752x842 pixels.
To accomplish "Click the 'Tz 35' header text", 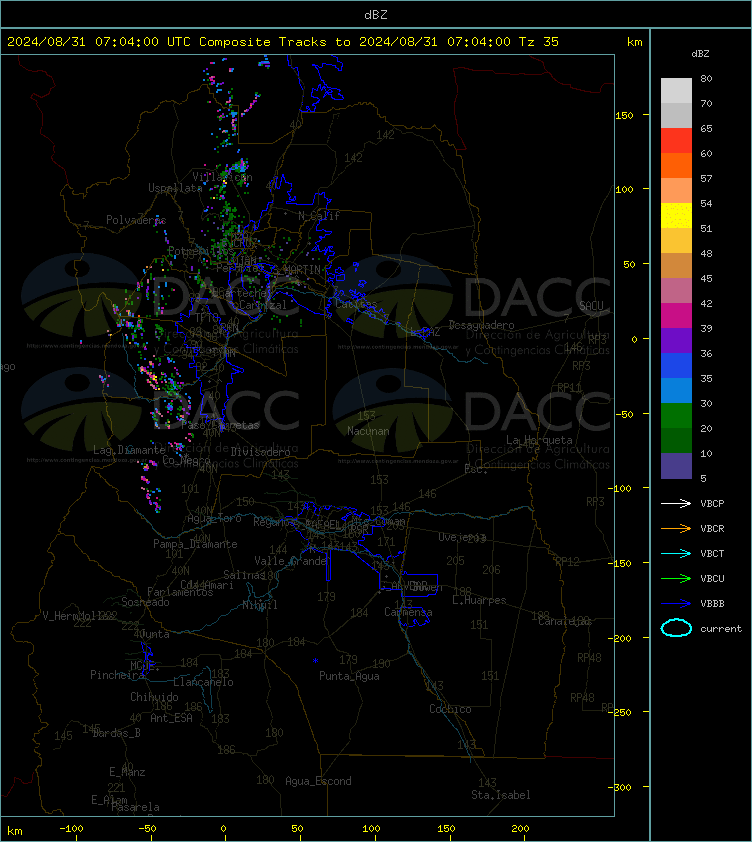I will [x=539, y=42].
